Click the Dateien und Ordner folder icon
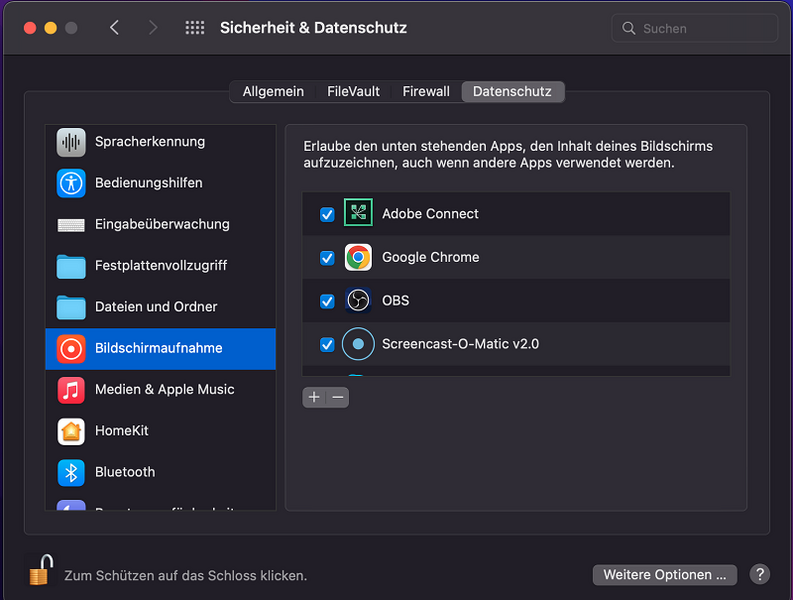The image size is (793, 600). tap(71, 308)
